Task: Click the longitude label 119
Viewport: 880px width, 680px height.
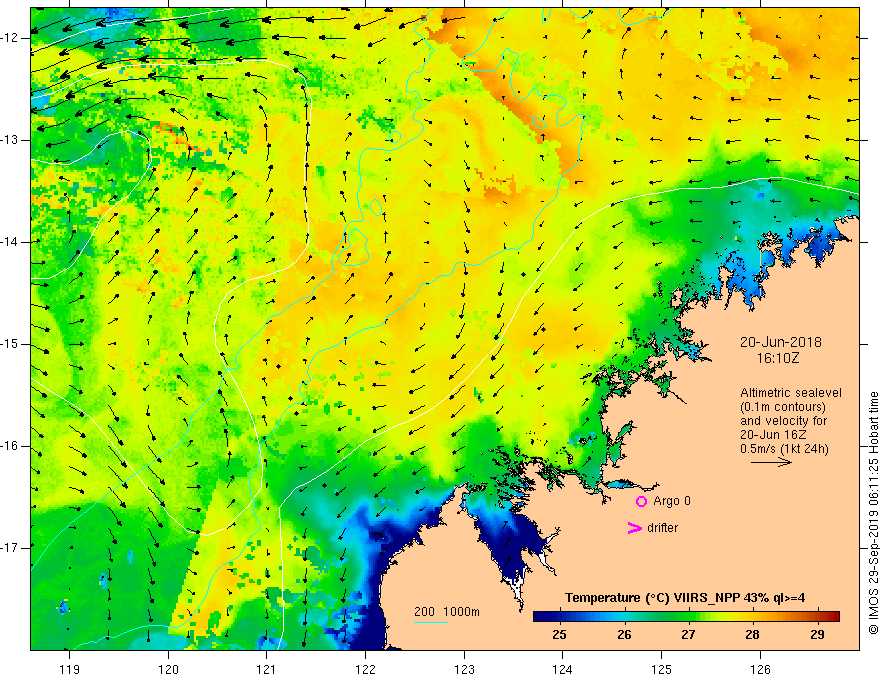Action: click(x=70, y=669)
